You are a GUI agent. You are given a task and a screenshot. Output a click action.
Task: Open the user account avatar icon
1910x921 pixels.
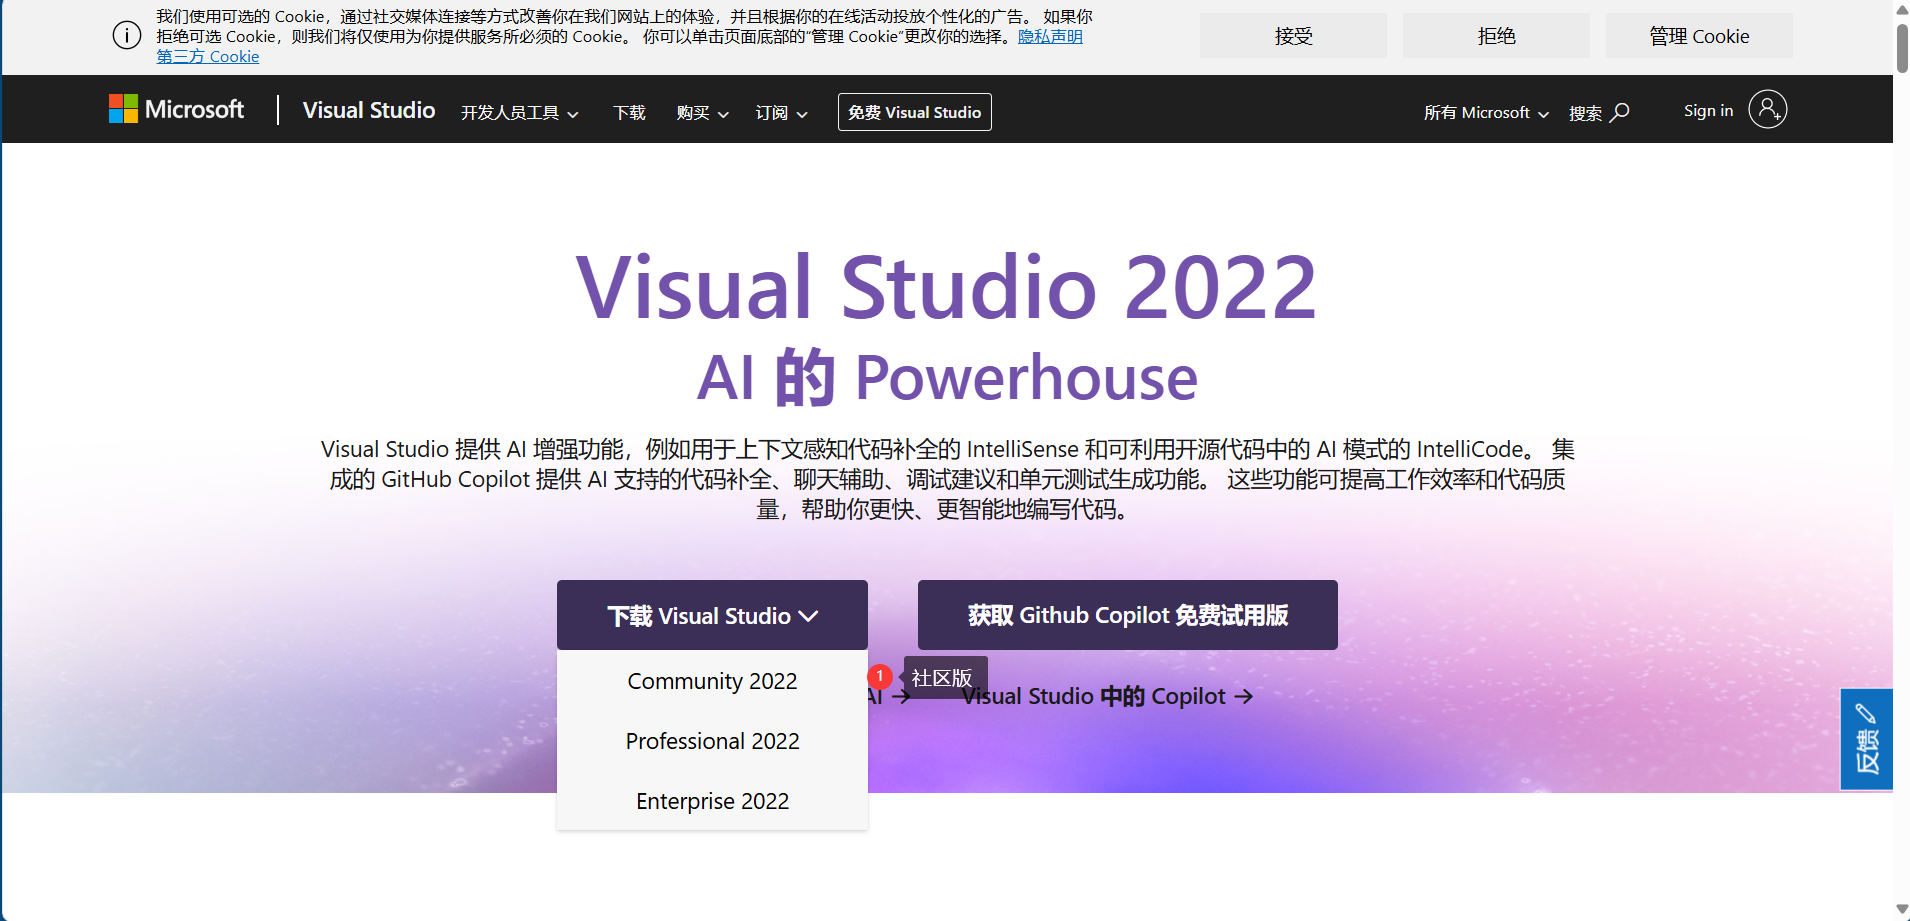click(1767, 109)
